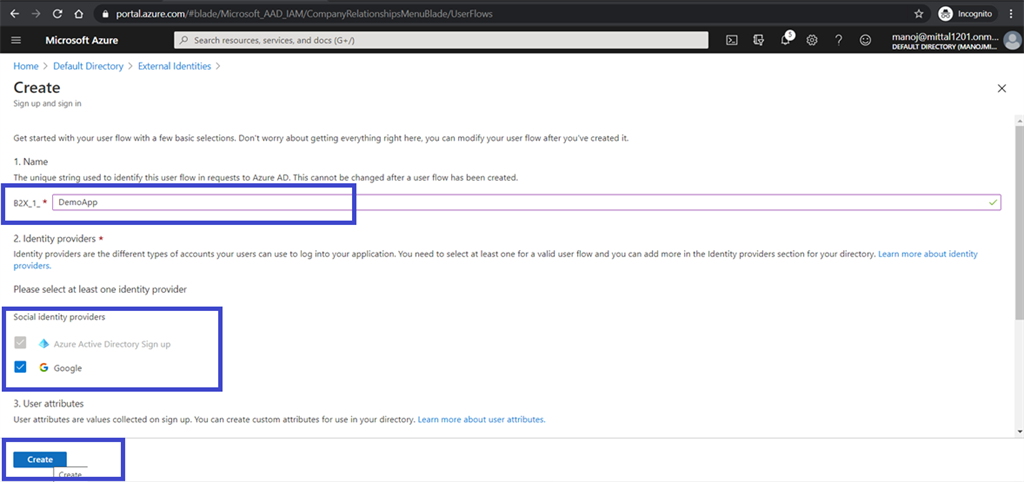Open the External Identities breadcrumb
Image resolution: width=1024 pixels, height=482 pixels.
pos(174,66)
